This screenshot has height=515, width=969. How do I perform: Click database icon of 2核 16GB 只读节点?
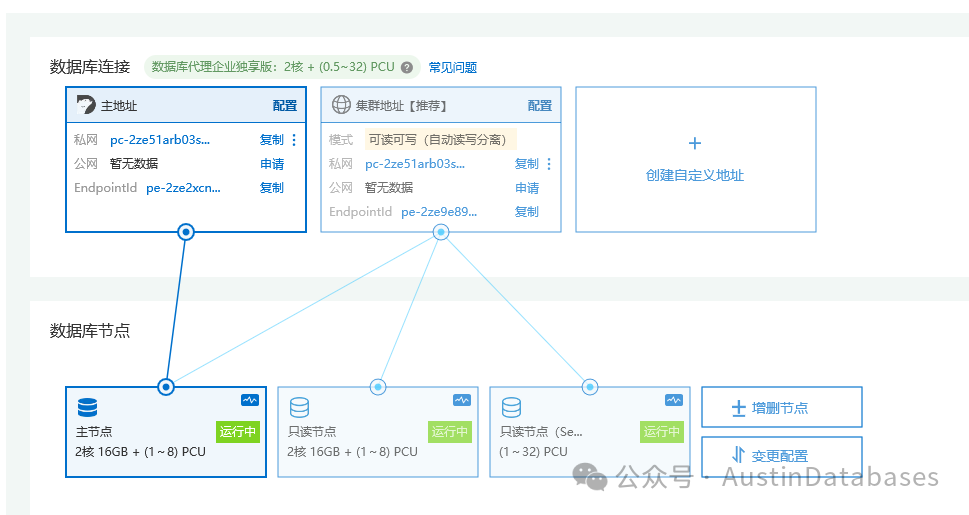(299, 408)
